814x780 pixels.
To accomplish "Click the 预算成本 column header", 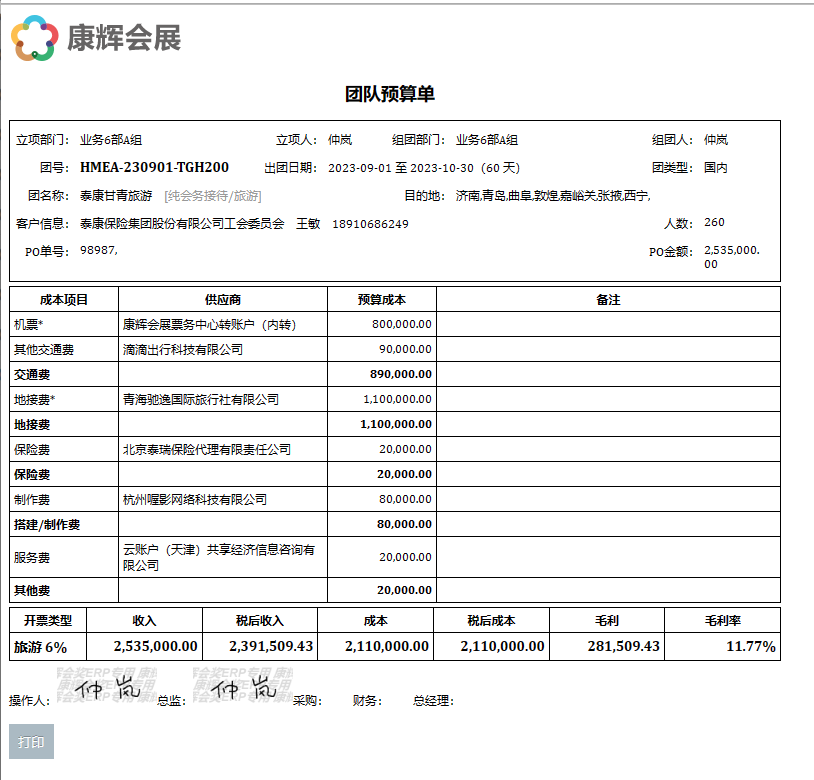I will 381,299.
